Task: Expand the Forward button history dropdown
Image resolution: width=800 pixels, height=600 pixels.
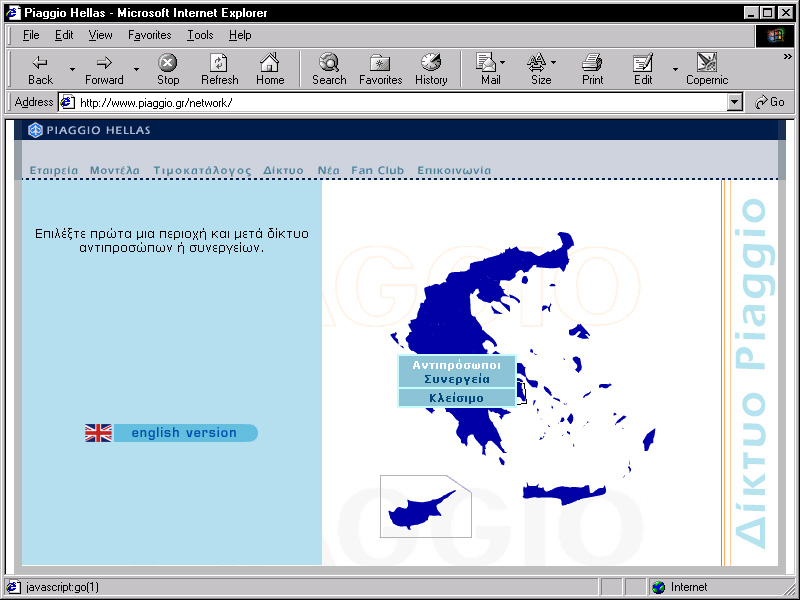Action: (136, 69)
